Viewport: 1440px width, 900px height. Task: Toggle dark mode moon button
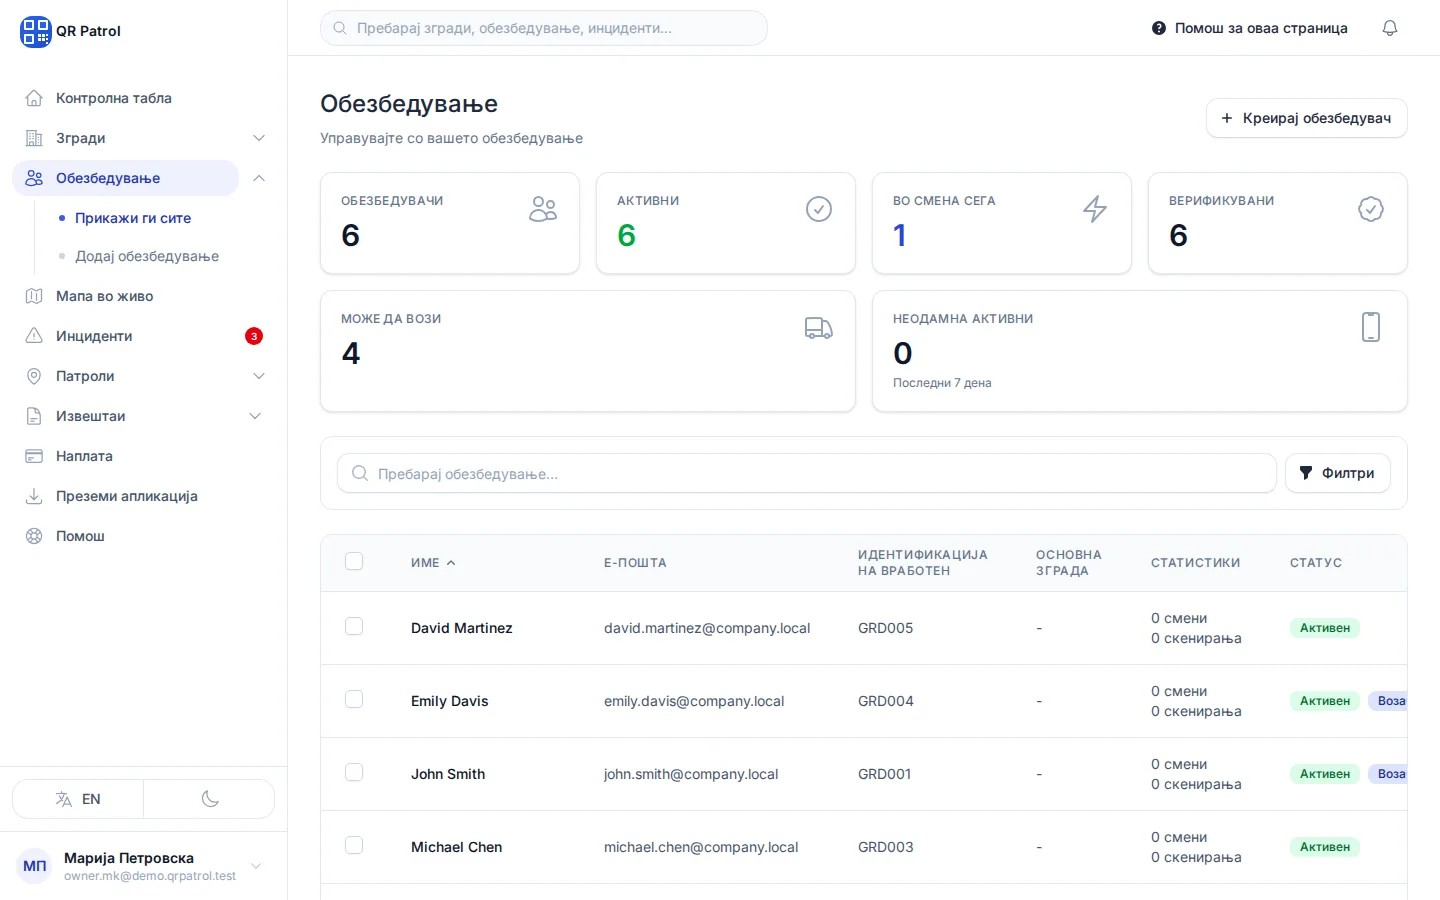(x=210, y=799)
